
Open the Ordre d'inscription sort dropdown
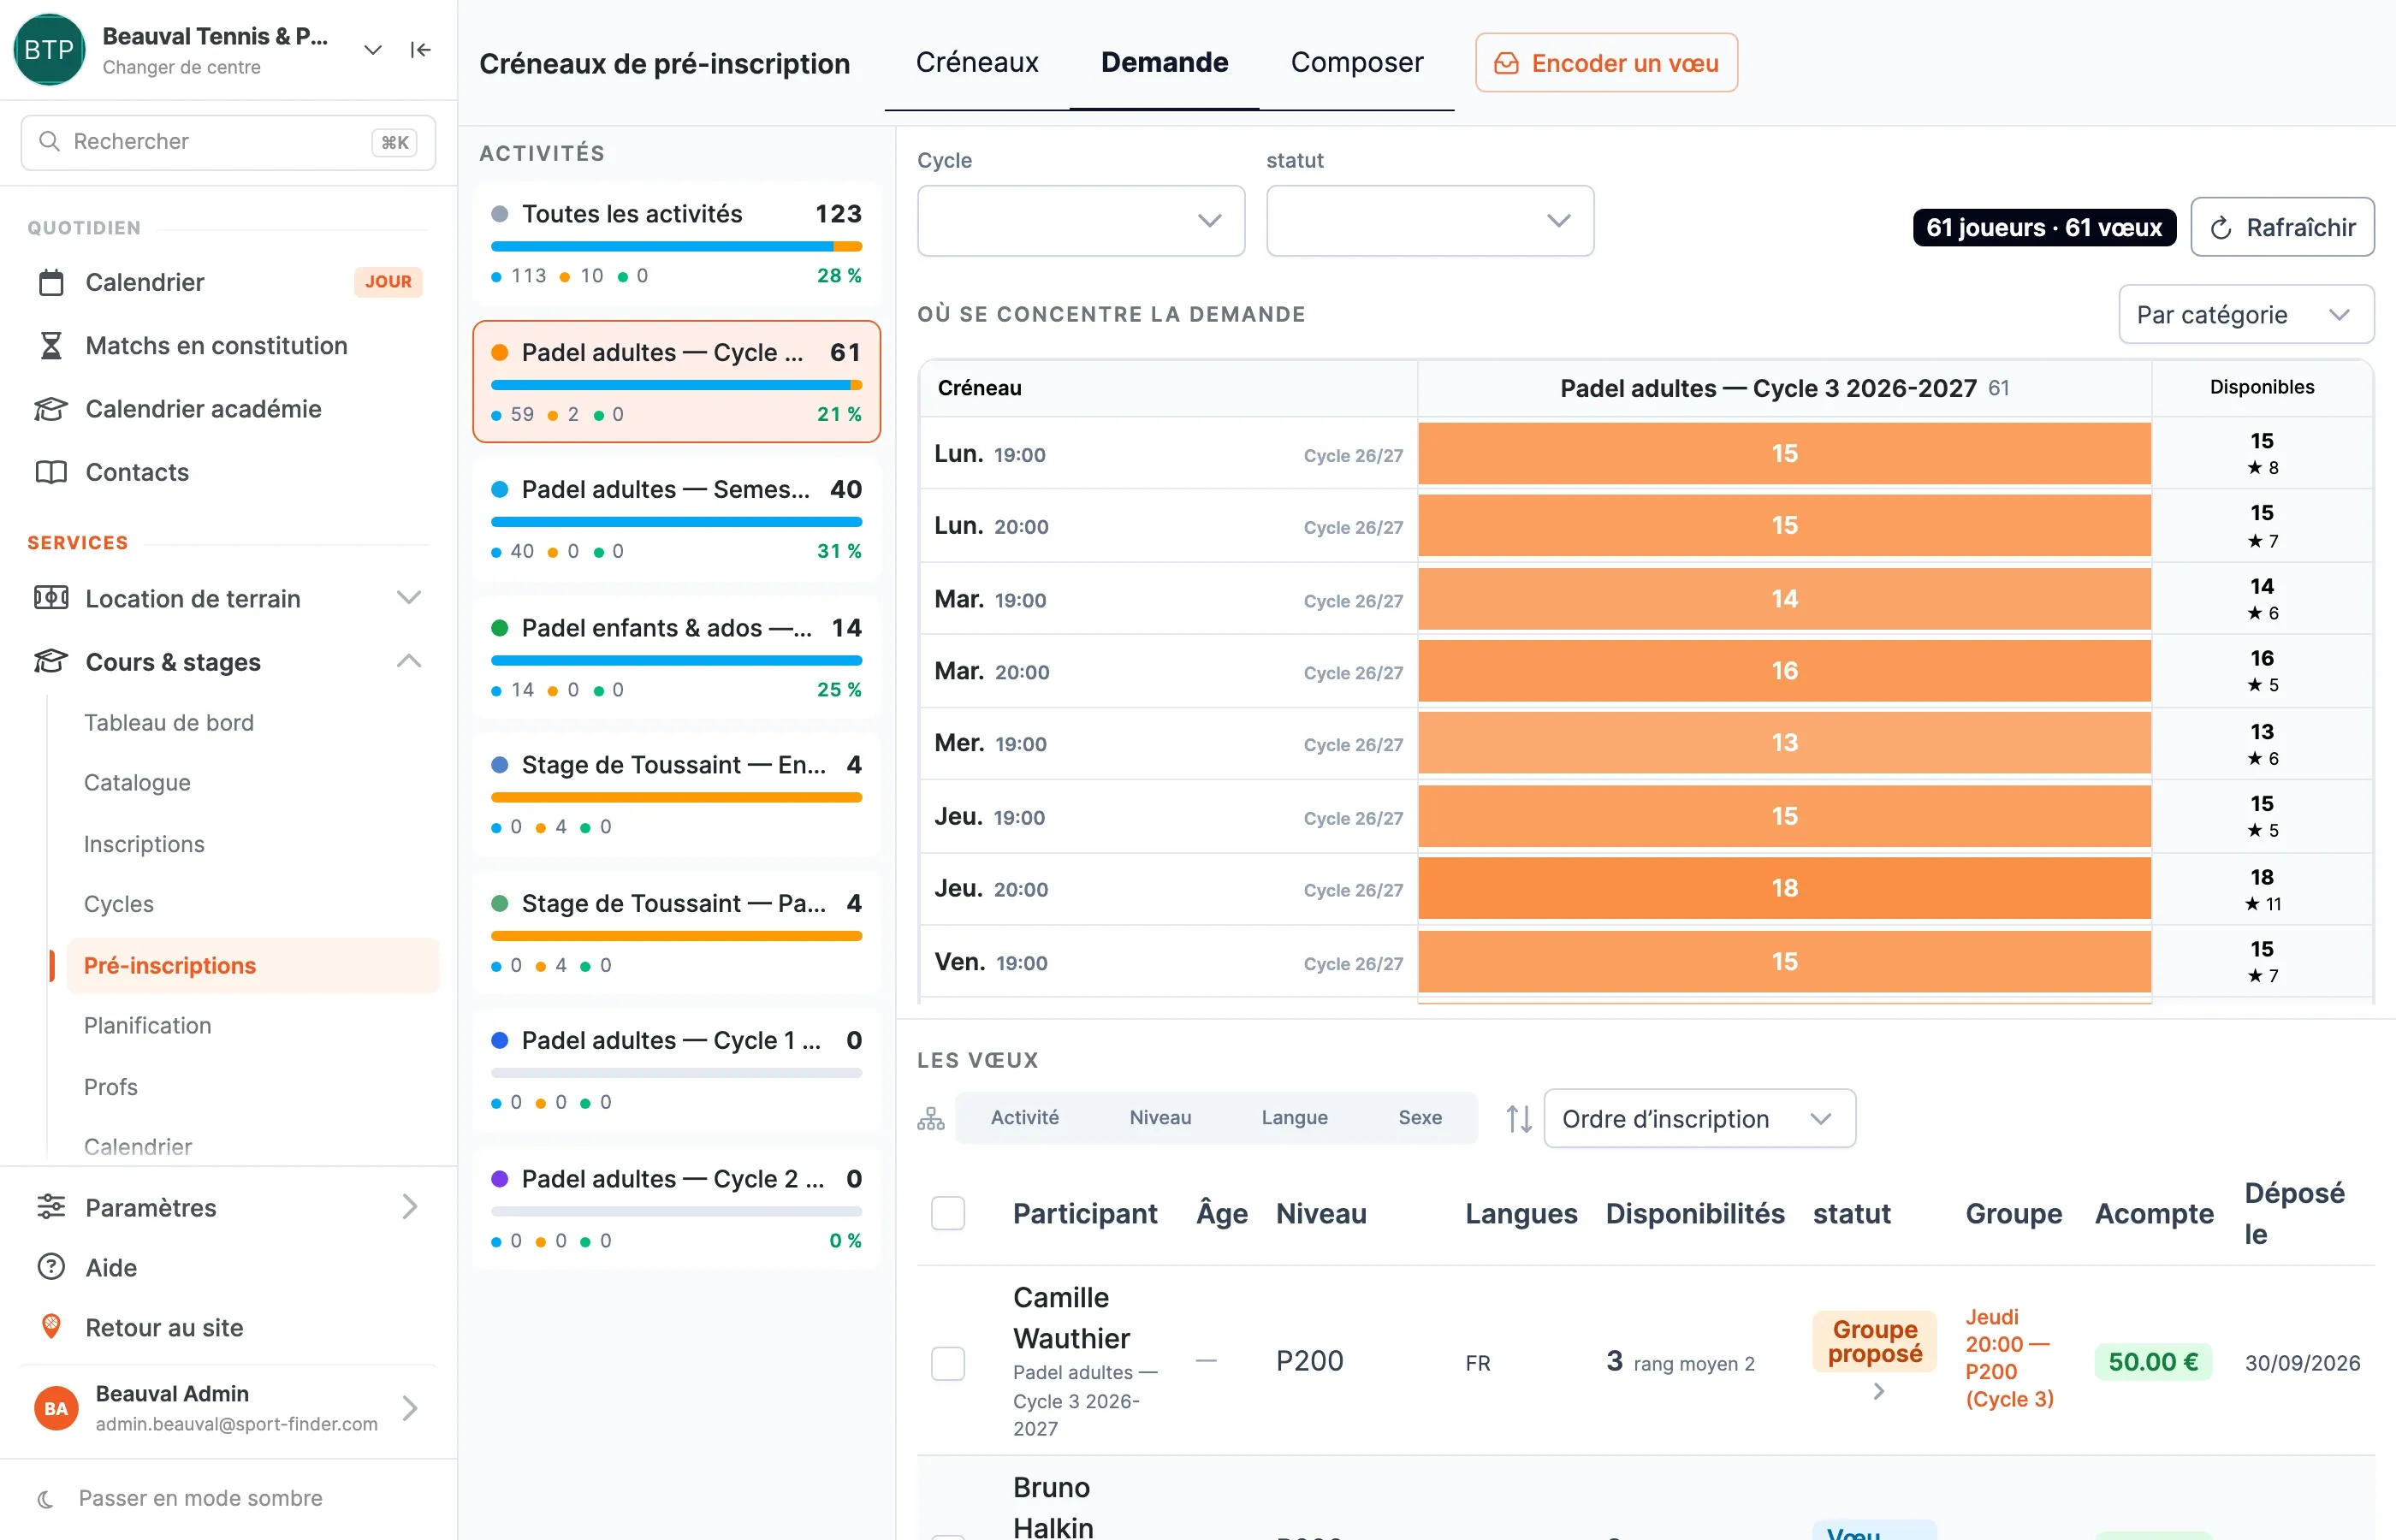1699,1118
